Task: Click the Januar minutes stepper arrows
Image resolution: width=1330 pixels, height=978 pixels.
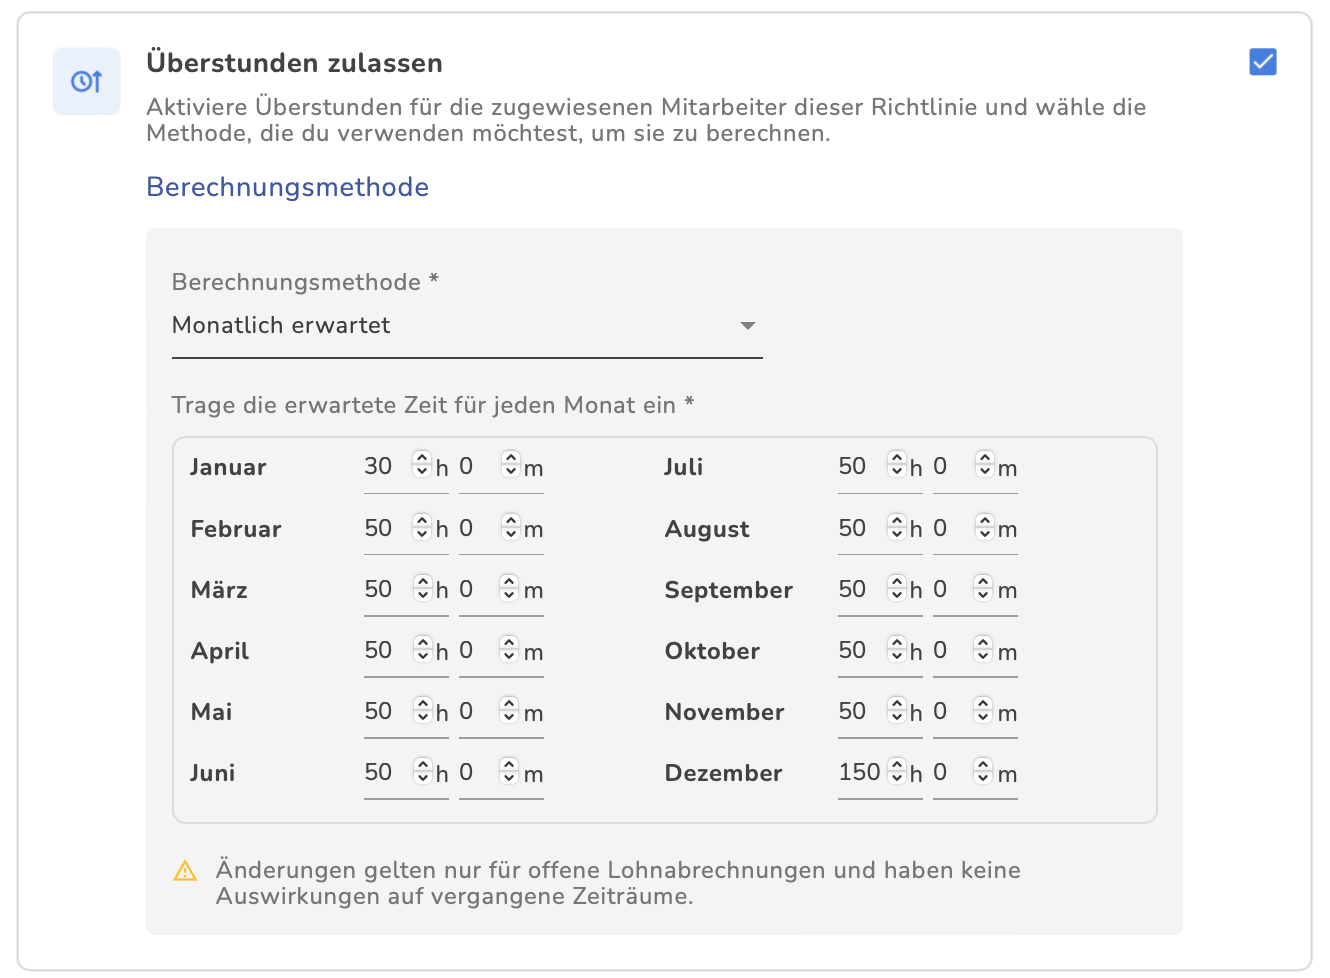Action: tap(511, 465)
